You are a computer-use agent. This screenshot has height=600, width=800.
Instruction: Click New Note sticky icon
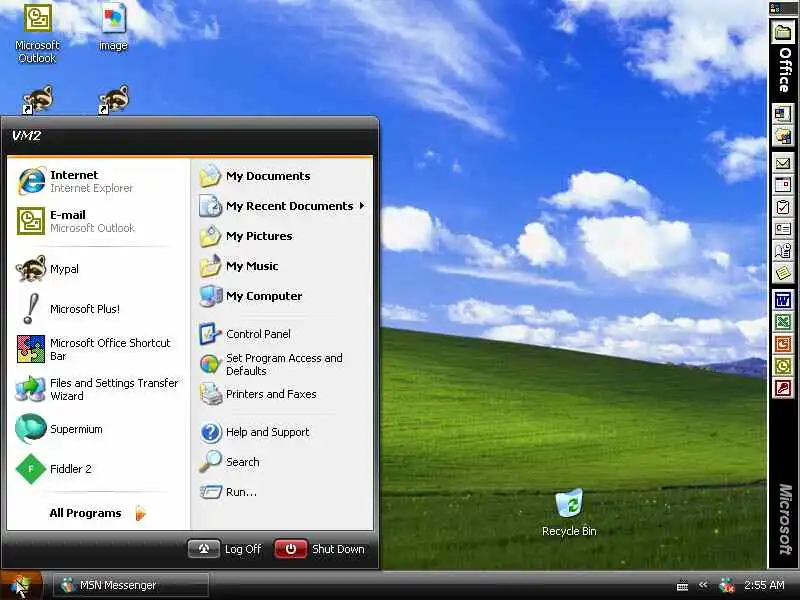click(783, 273)
